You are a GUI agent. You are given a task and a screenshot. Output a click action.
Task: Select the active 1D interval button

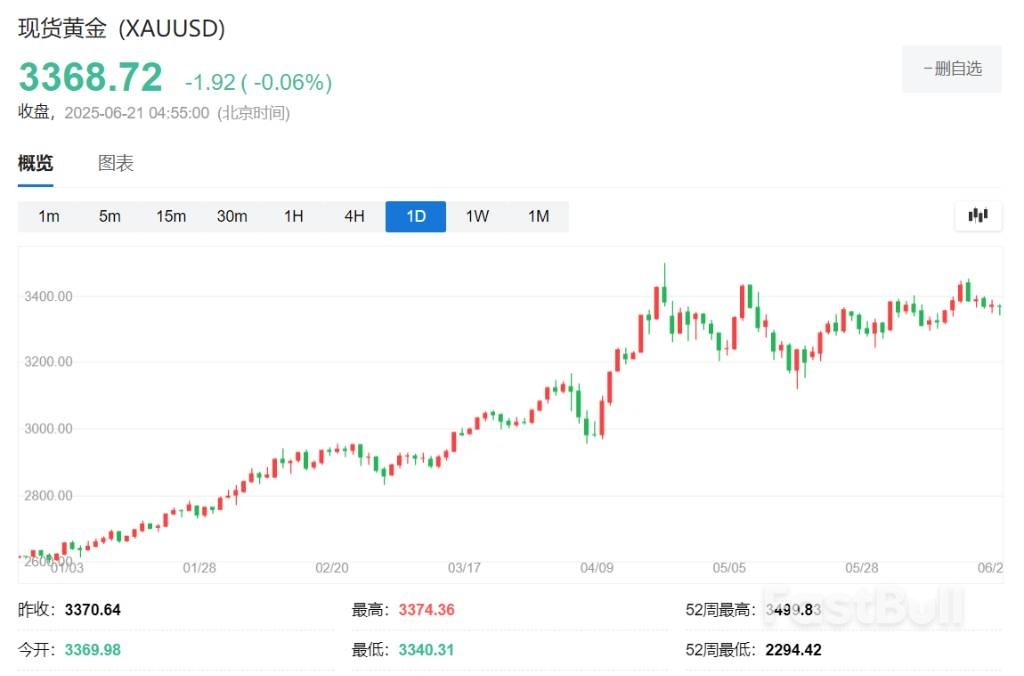click(416, 216)
